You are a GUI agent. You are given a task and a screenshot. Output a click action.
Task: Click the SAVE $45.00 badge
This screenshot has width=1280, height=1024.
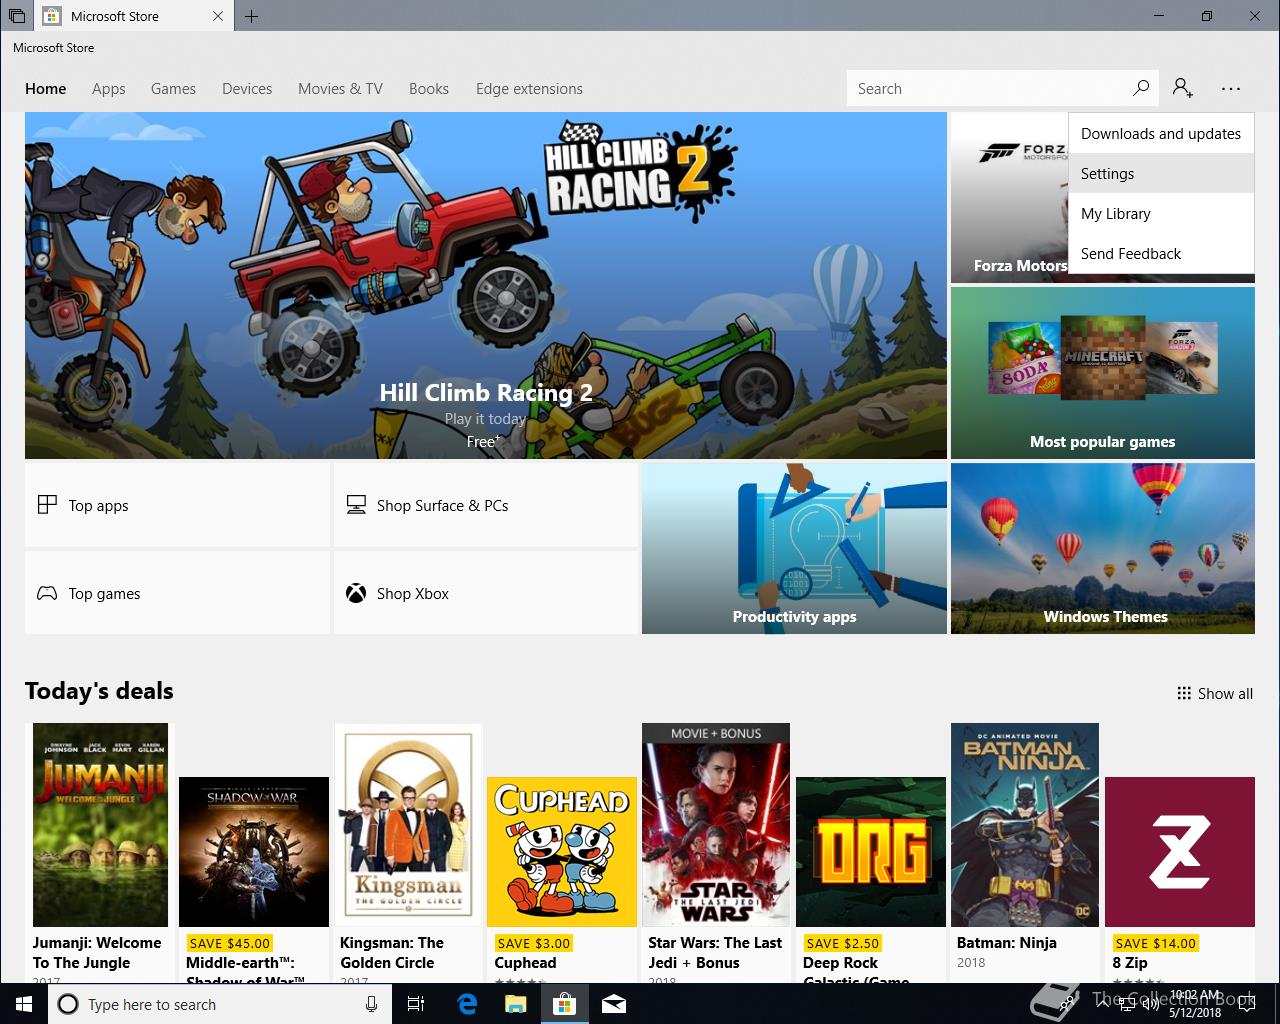point(230,943)
